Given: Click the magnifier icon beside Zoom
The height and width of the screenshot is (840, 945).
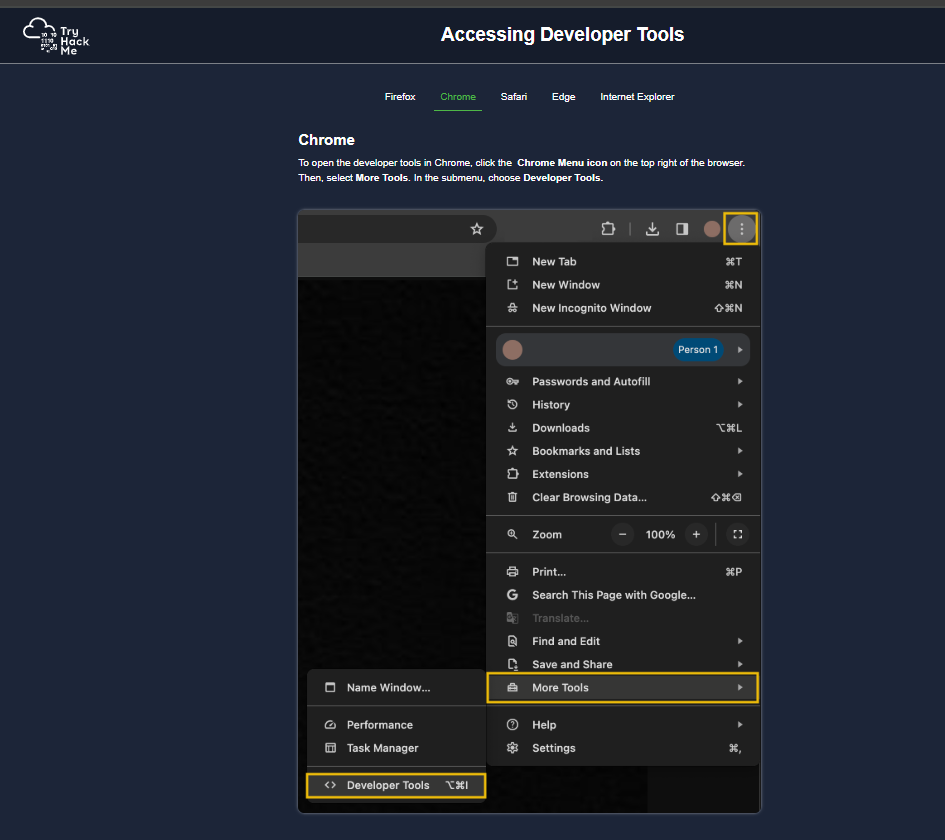Looking at the screenshot, I should [x=512, y=534].
